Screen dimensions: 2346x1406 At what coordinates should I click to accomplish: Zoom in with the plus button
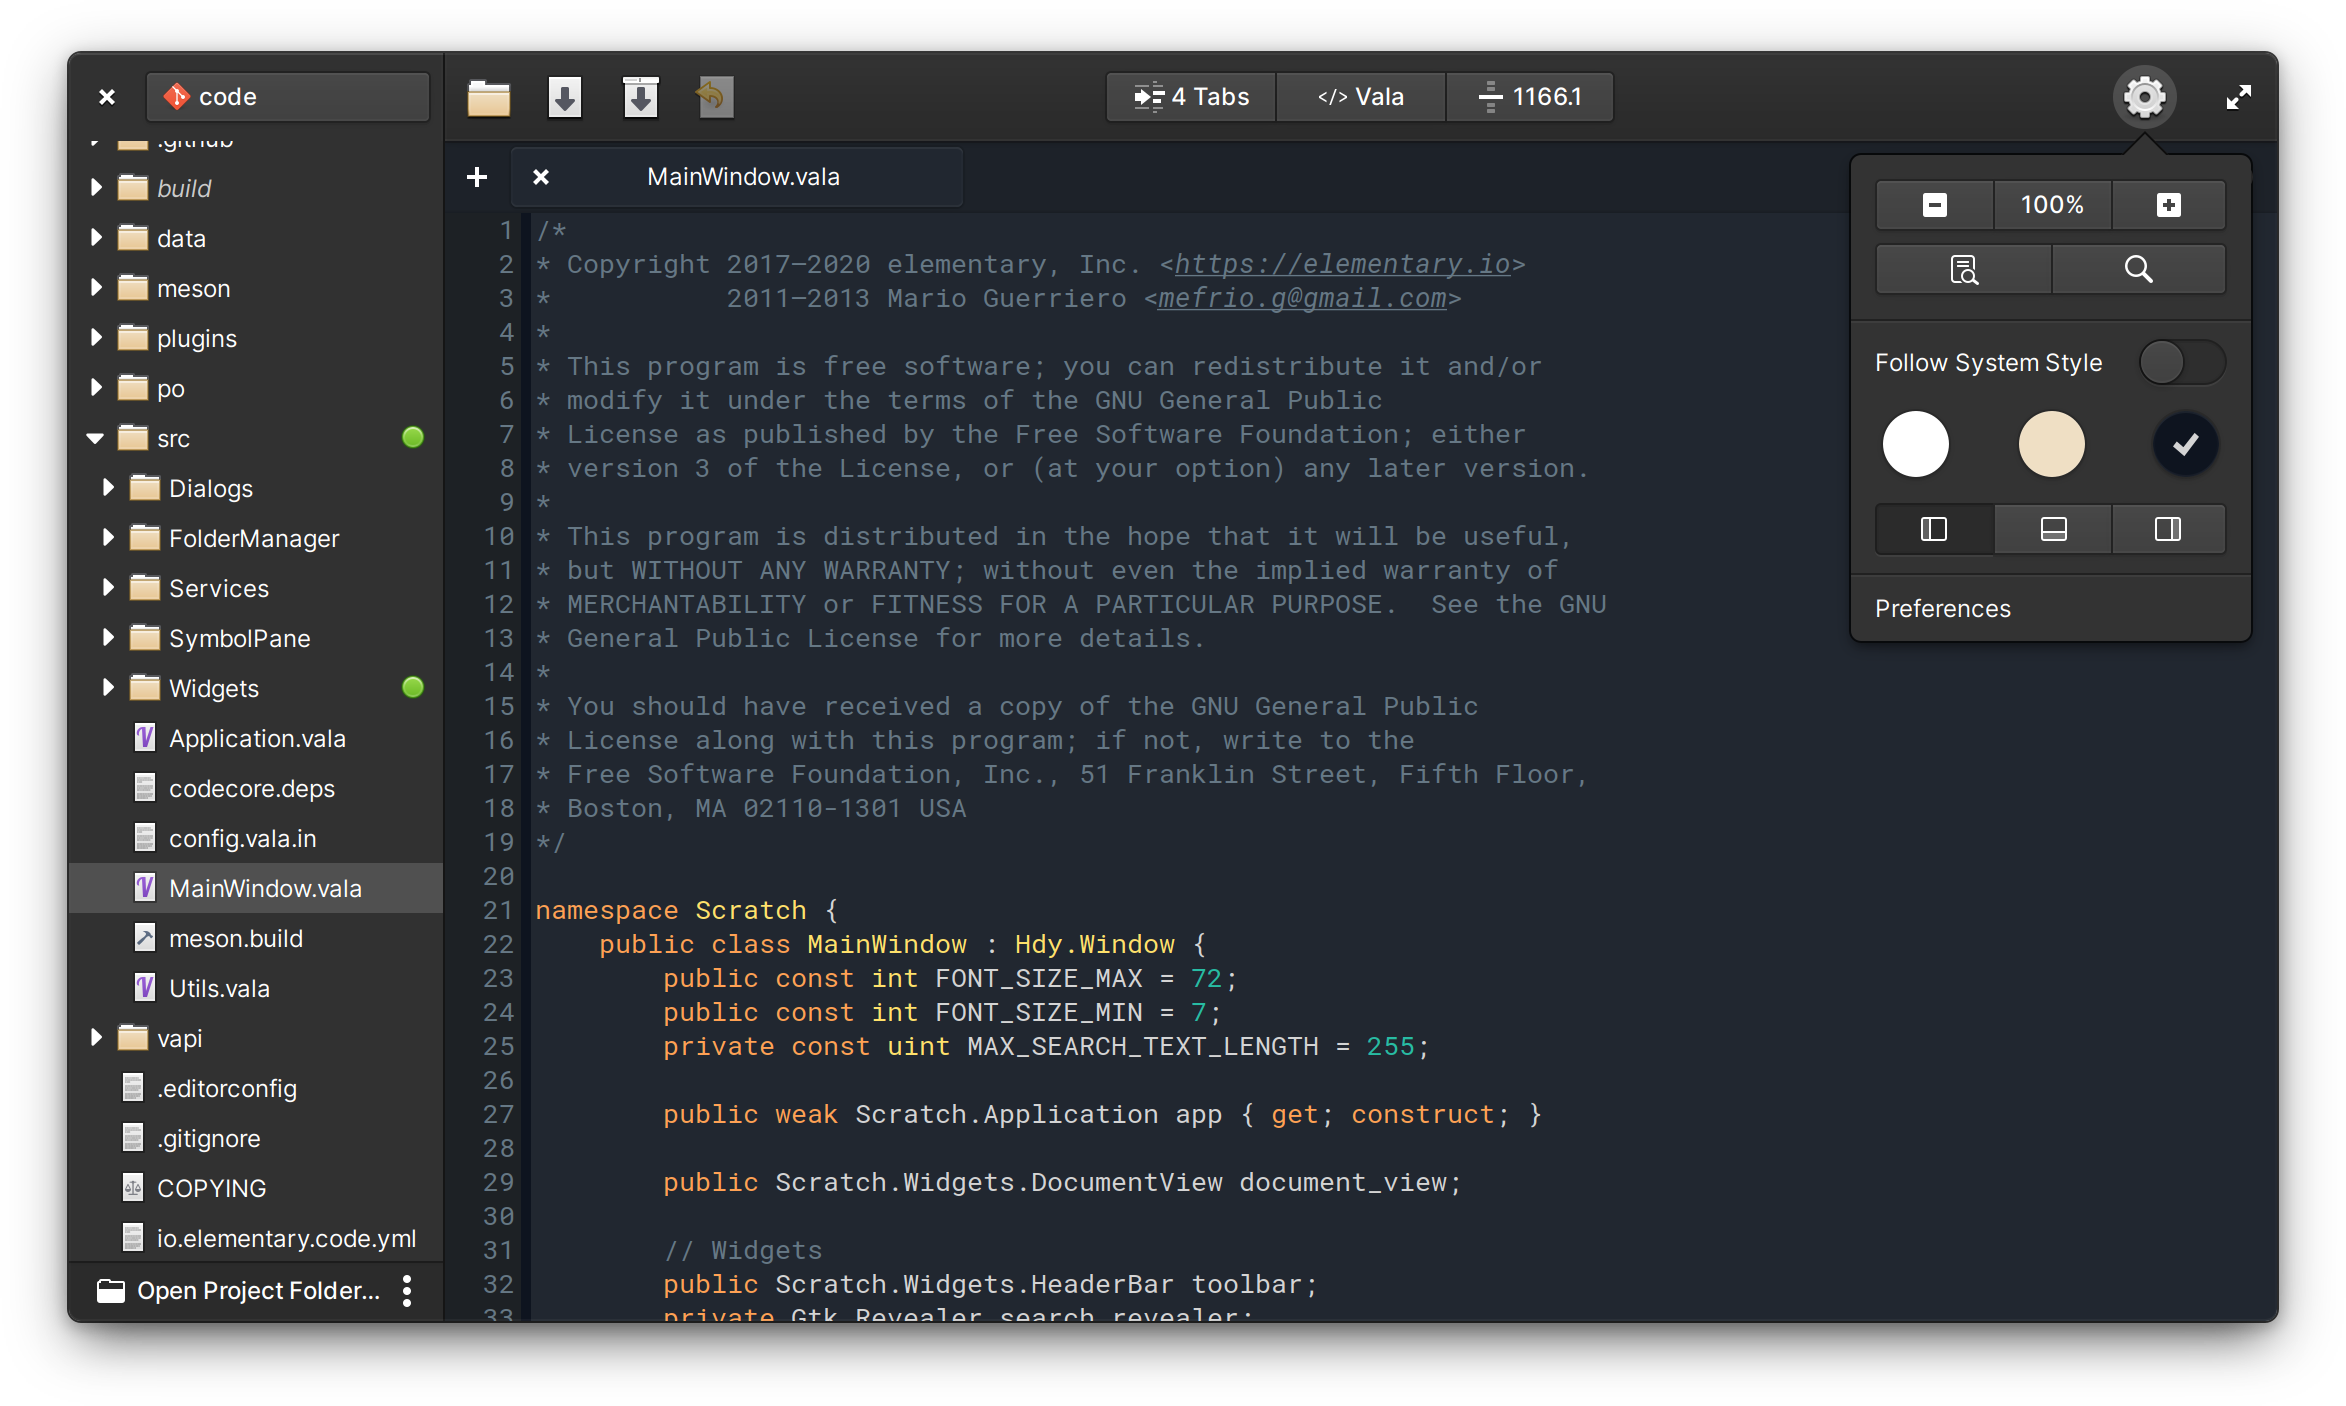[x=2168, y=205]
